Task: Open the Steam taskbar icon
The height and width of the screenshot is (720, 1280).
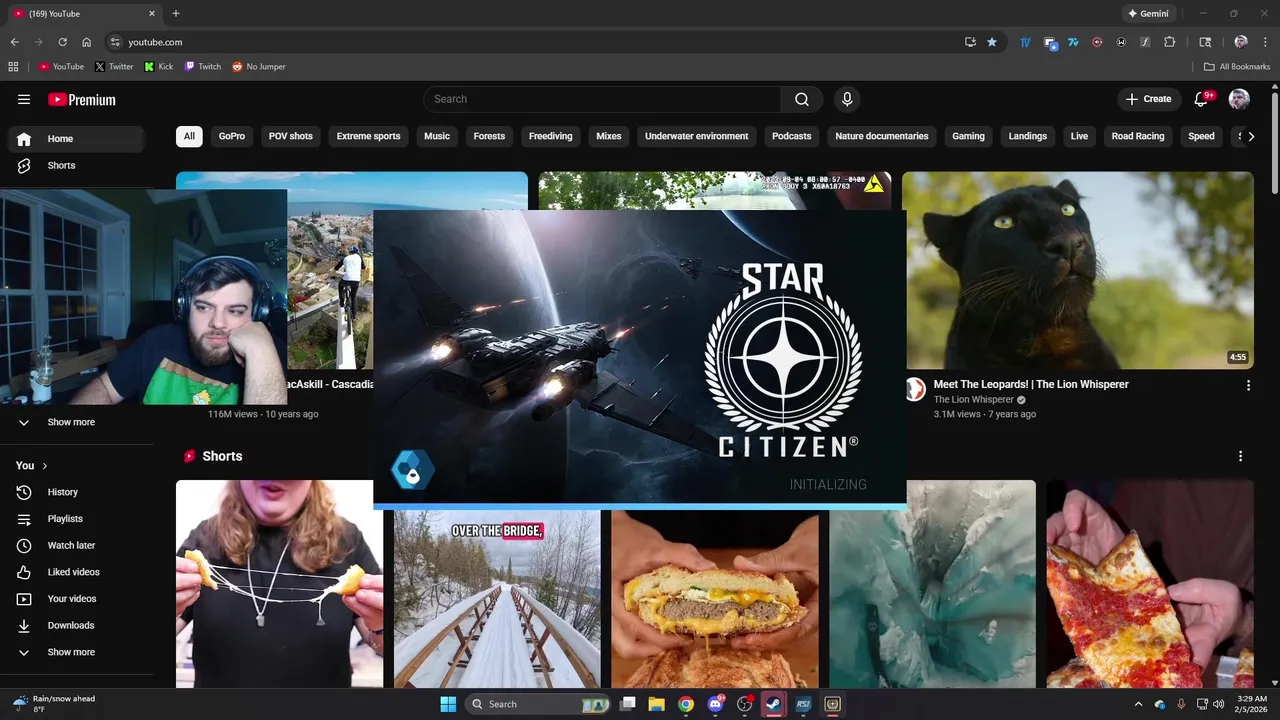Action: click(x=773, y=704)
